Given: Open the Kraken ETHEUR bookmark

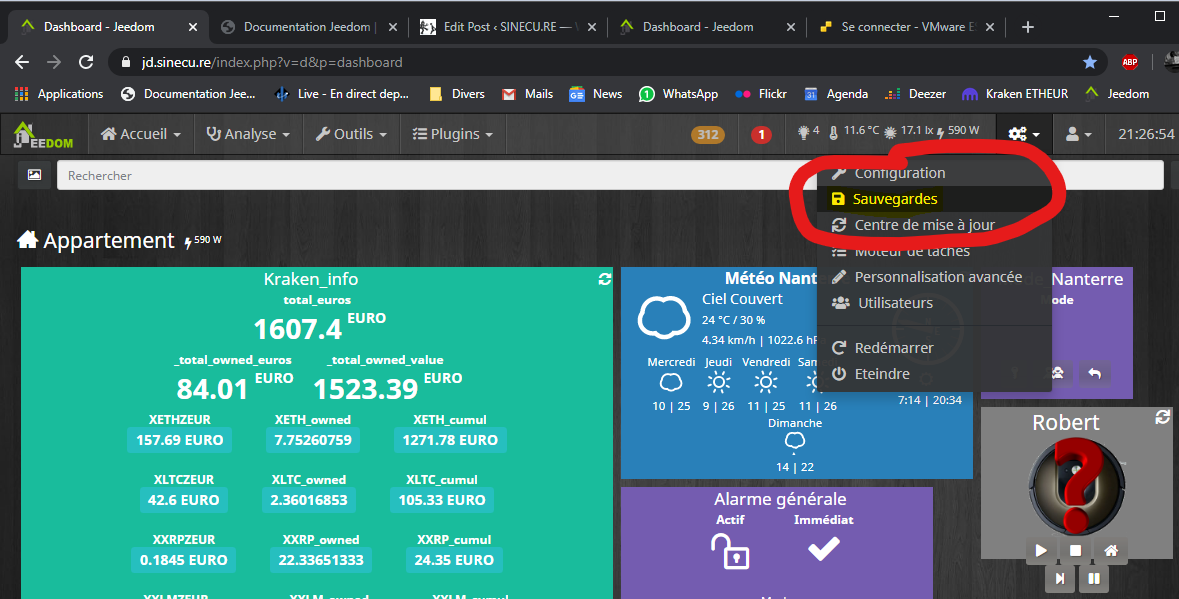Looking at the screenshot, I should 1015,94.
